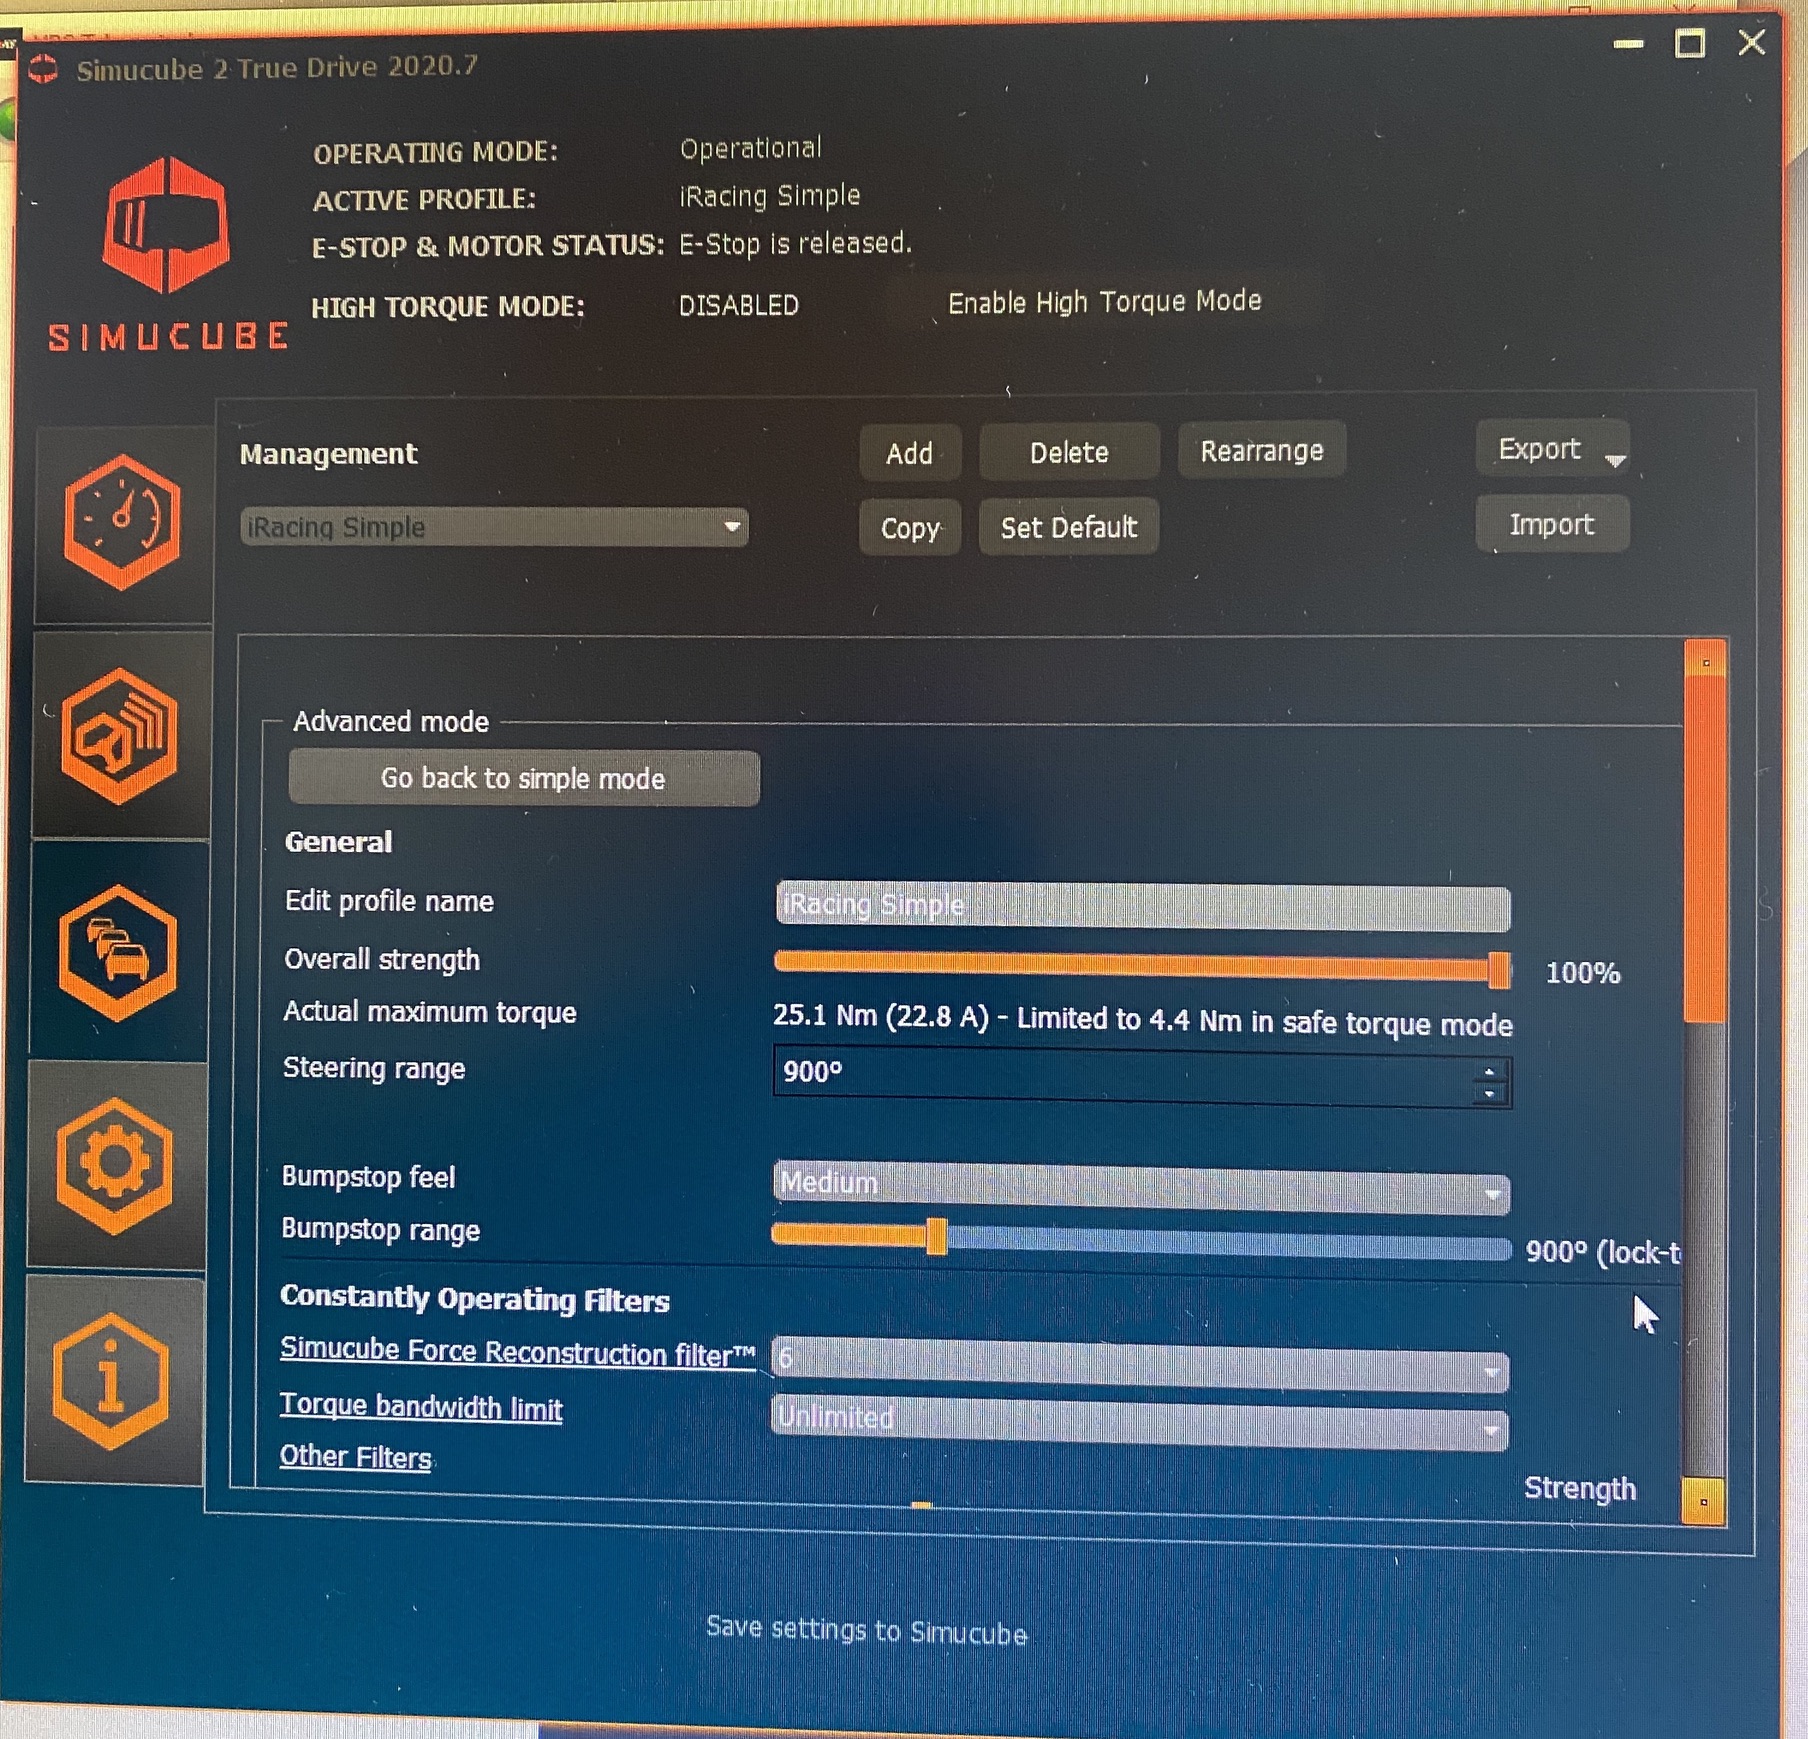1808x1739 pixels.
Task: Select the 'E-Stop is released.' status text
Action: (796, 244)
